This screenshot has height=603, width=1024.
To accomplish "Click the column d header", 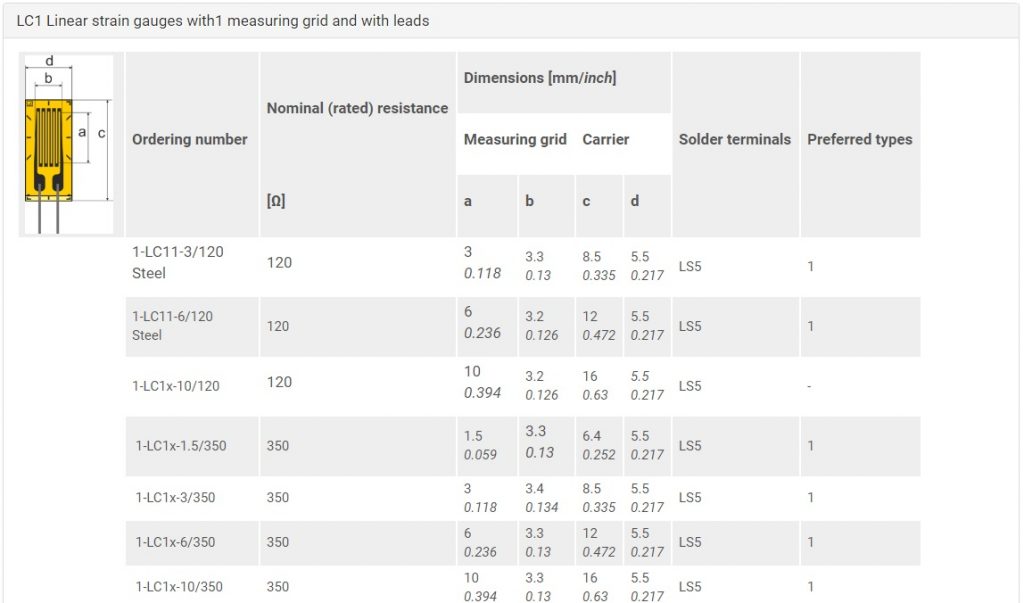I will tap(635, 201).
